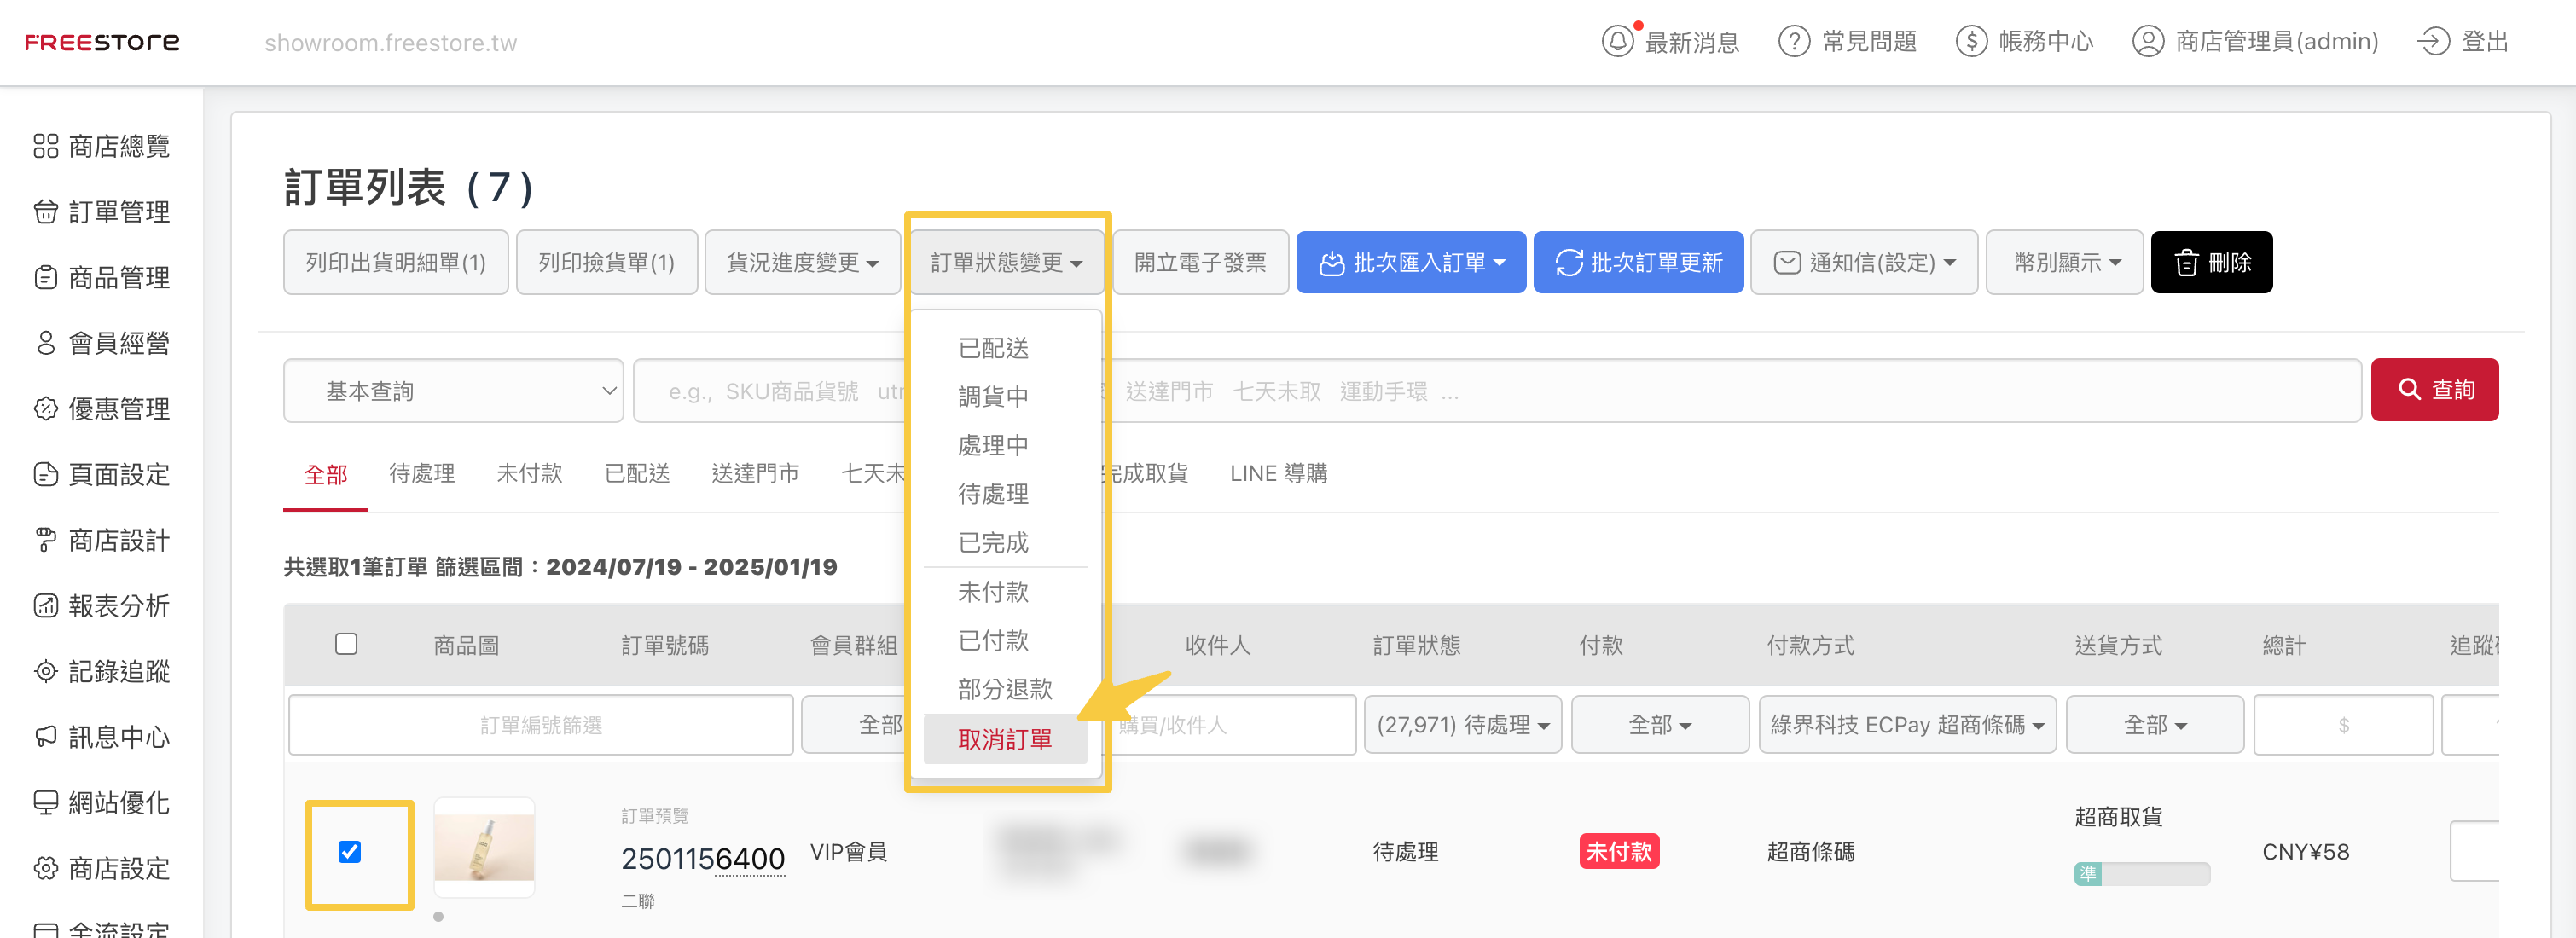Open the 送貨方式 全部 filter dropdown

pyautogui.click(x=2155, y=725)
